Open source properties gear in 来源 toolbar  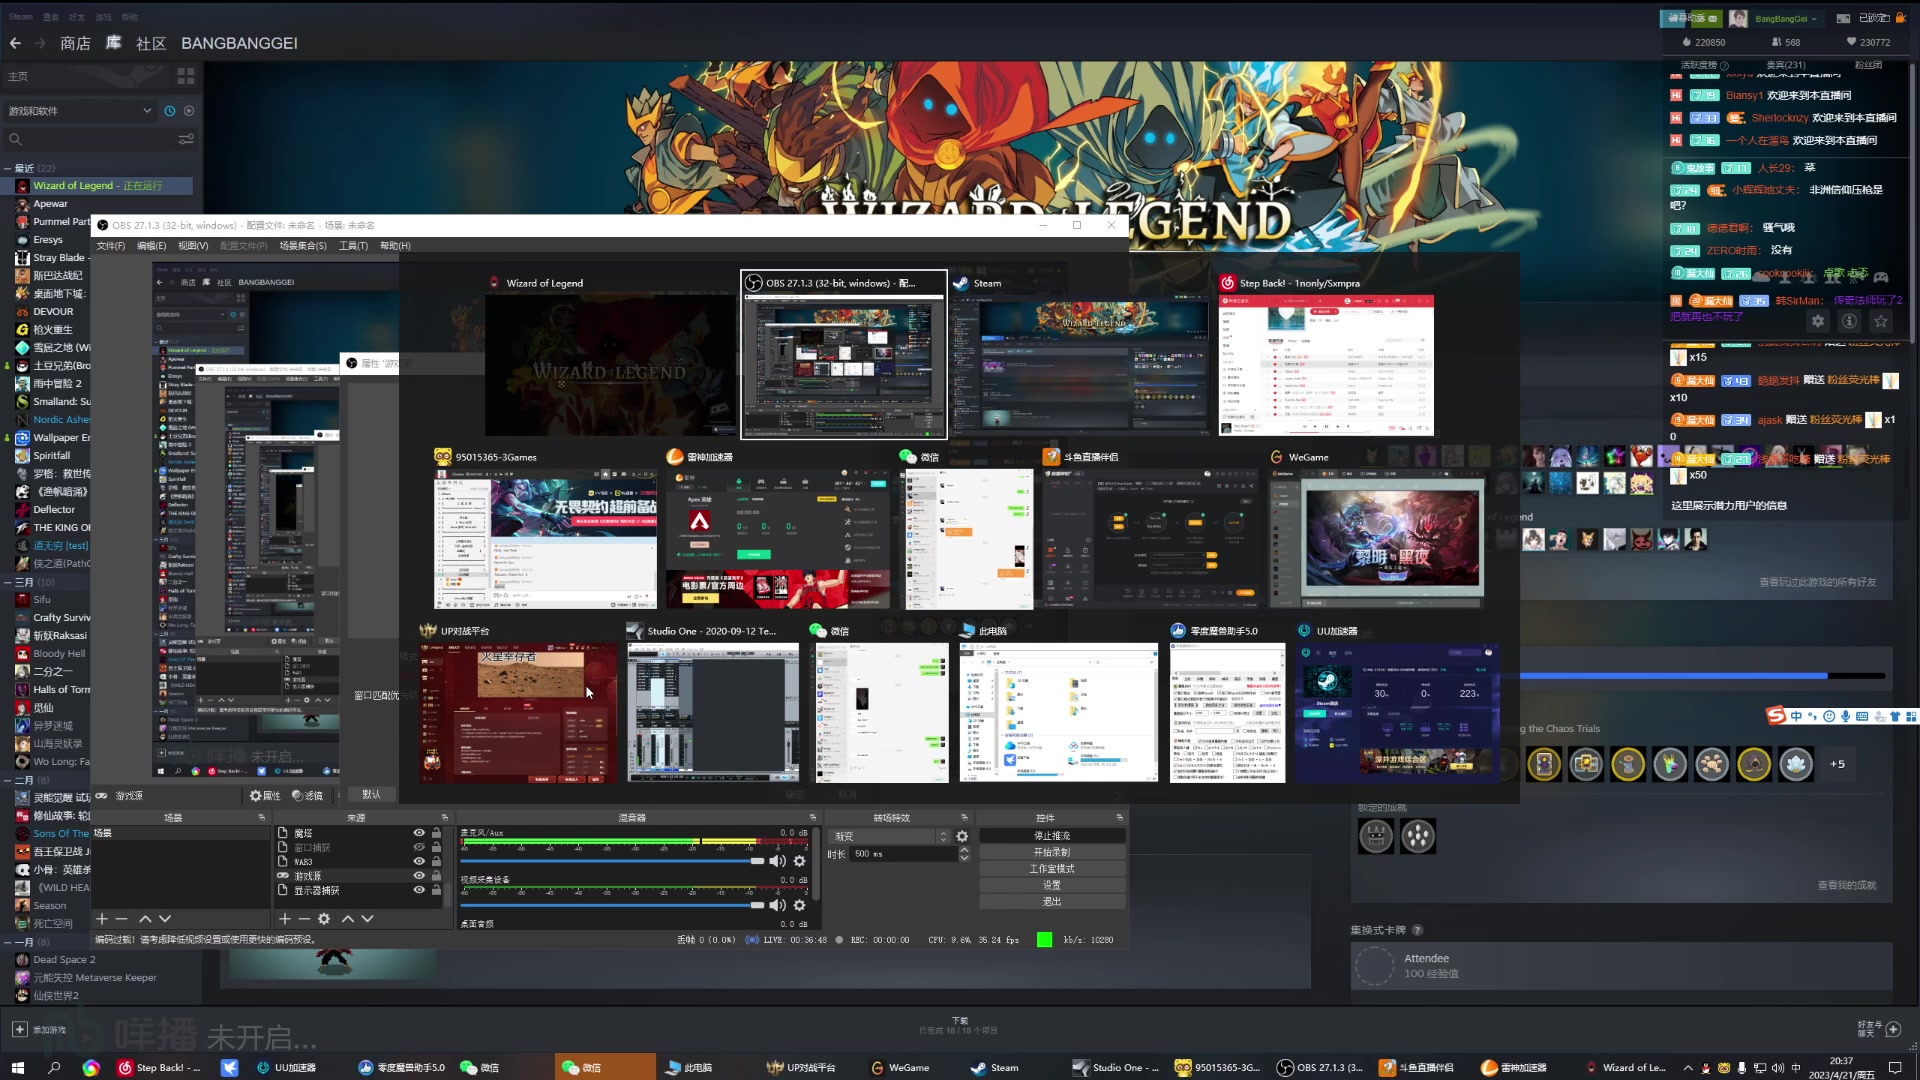tap(324, 919)
